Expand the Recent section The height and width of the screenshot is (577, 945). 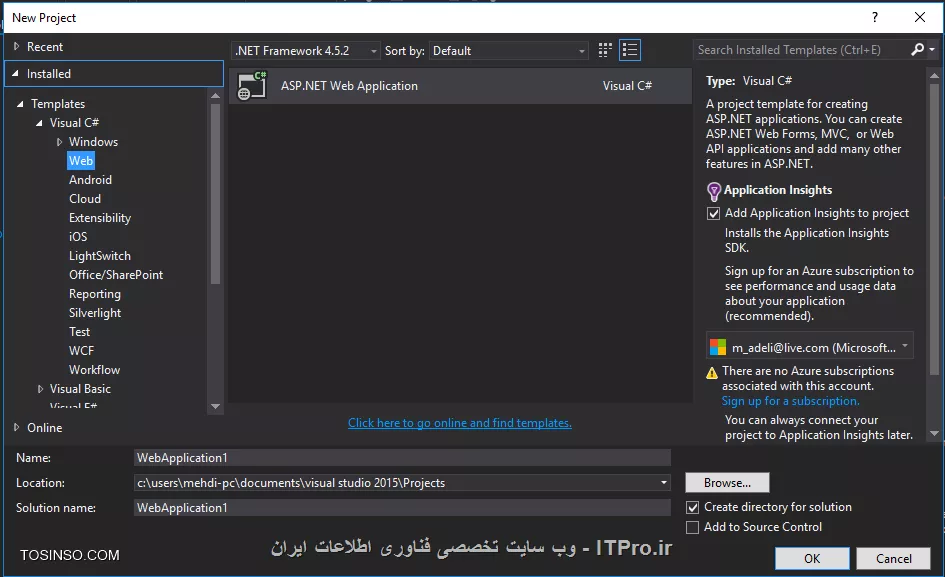pyautogui.click(x=17, y=46)
